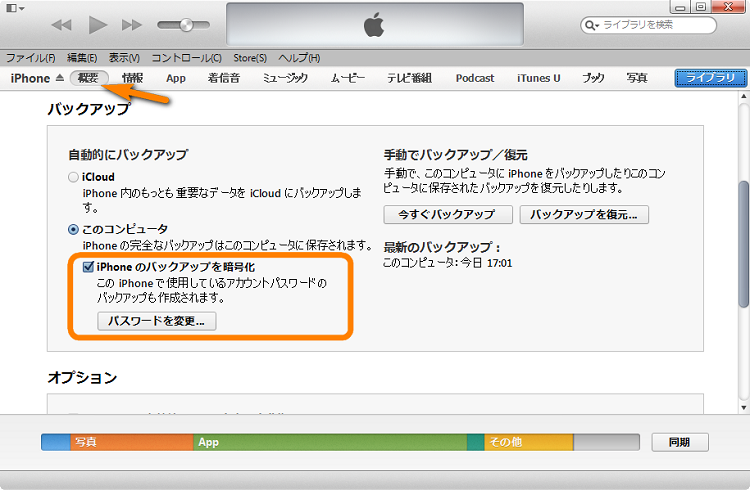Click the scrollbar up arrow
The width and height of the screenshot is (750, 490).
click(x=744, y=96)
